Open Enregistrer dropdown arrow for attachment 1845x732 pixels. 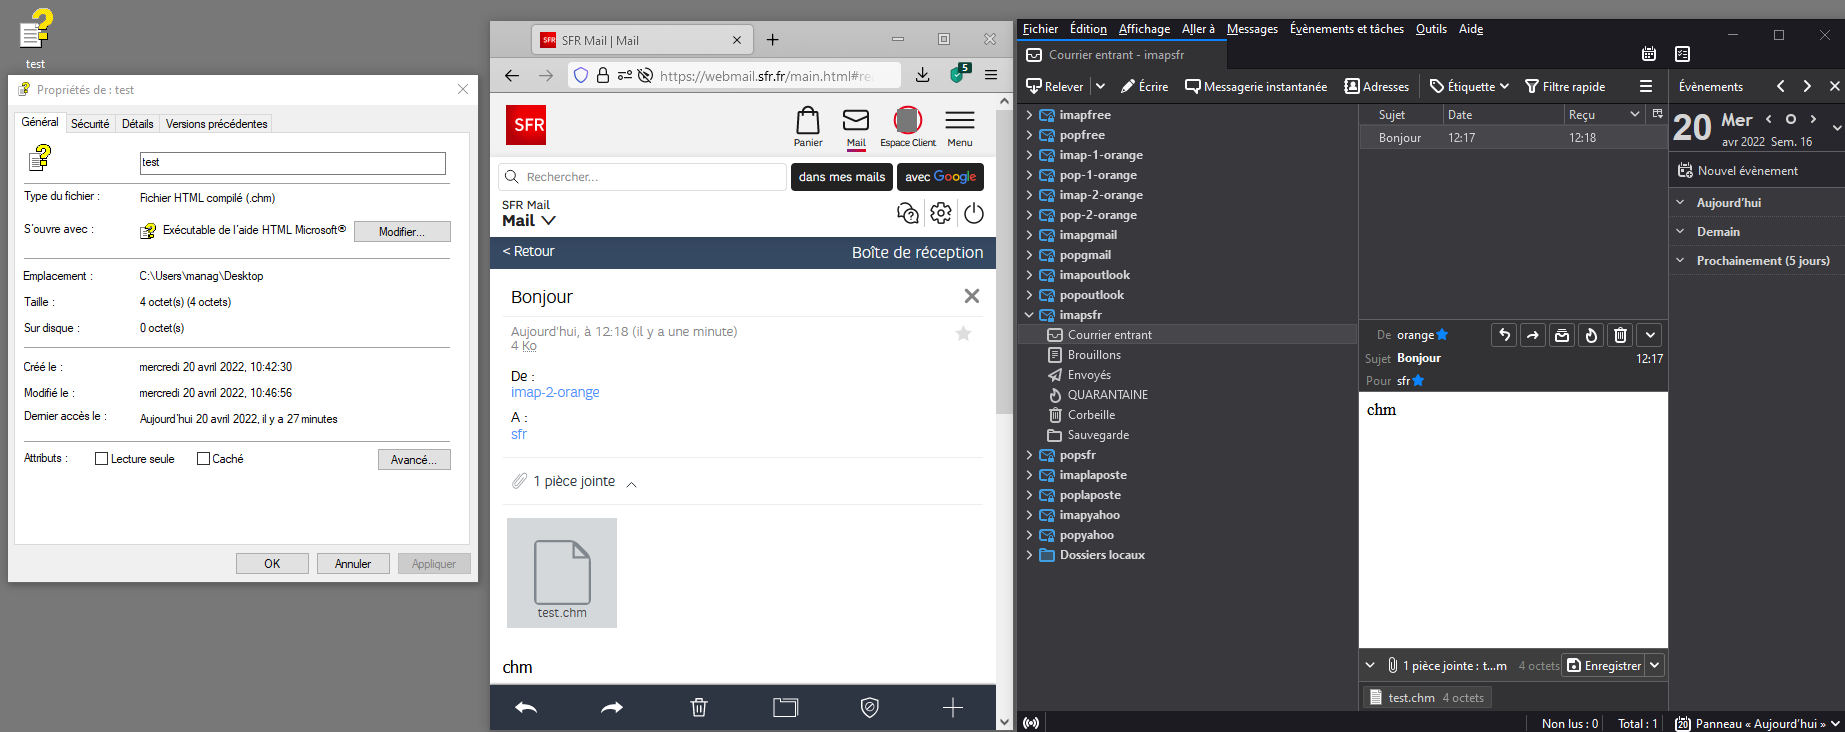[x=1655, y=665]
